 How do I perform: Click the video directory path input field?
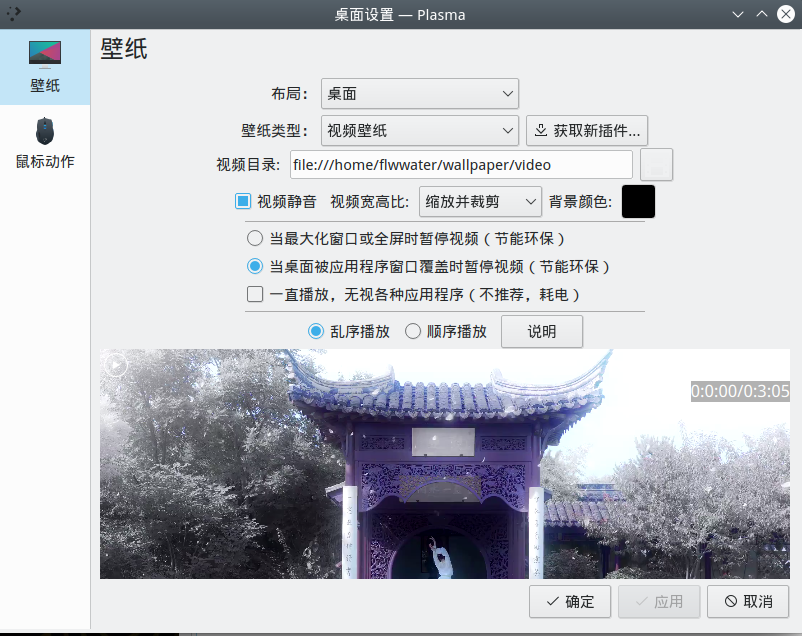coord(461,165)
